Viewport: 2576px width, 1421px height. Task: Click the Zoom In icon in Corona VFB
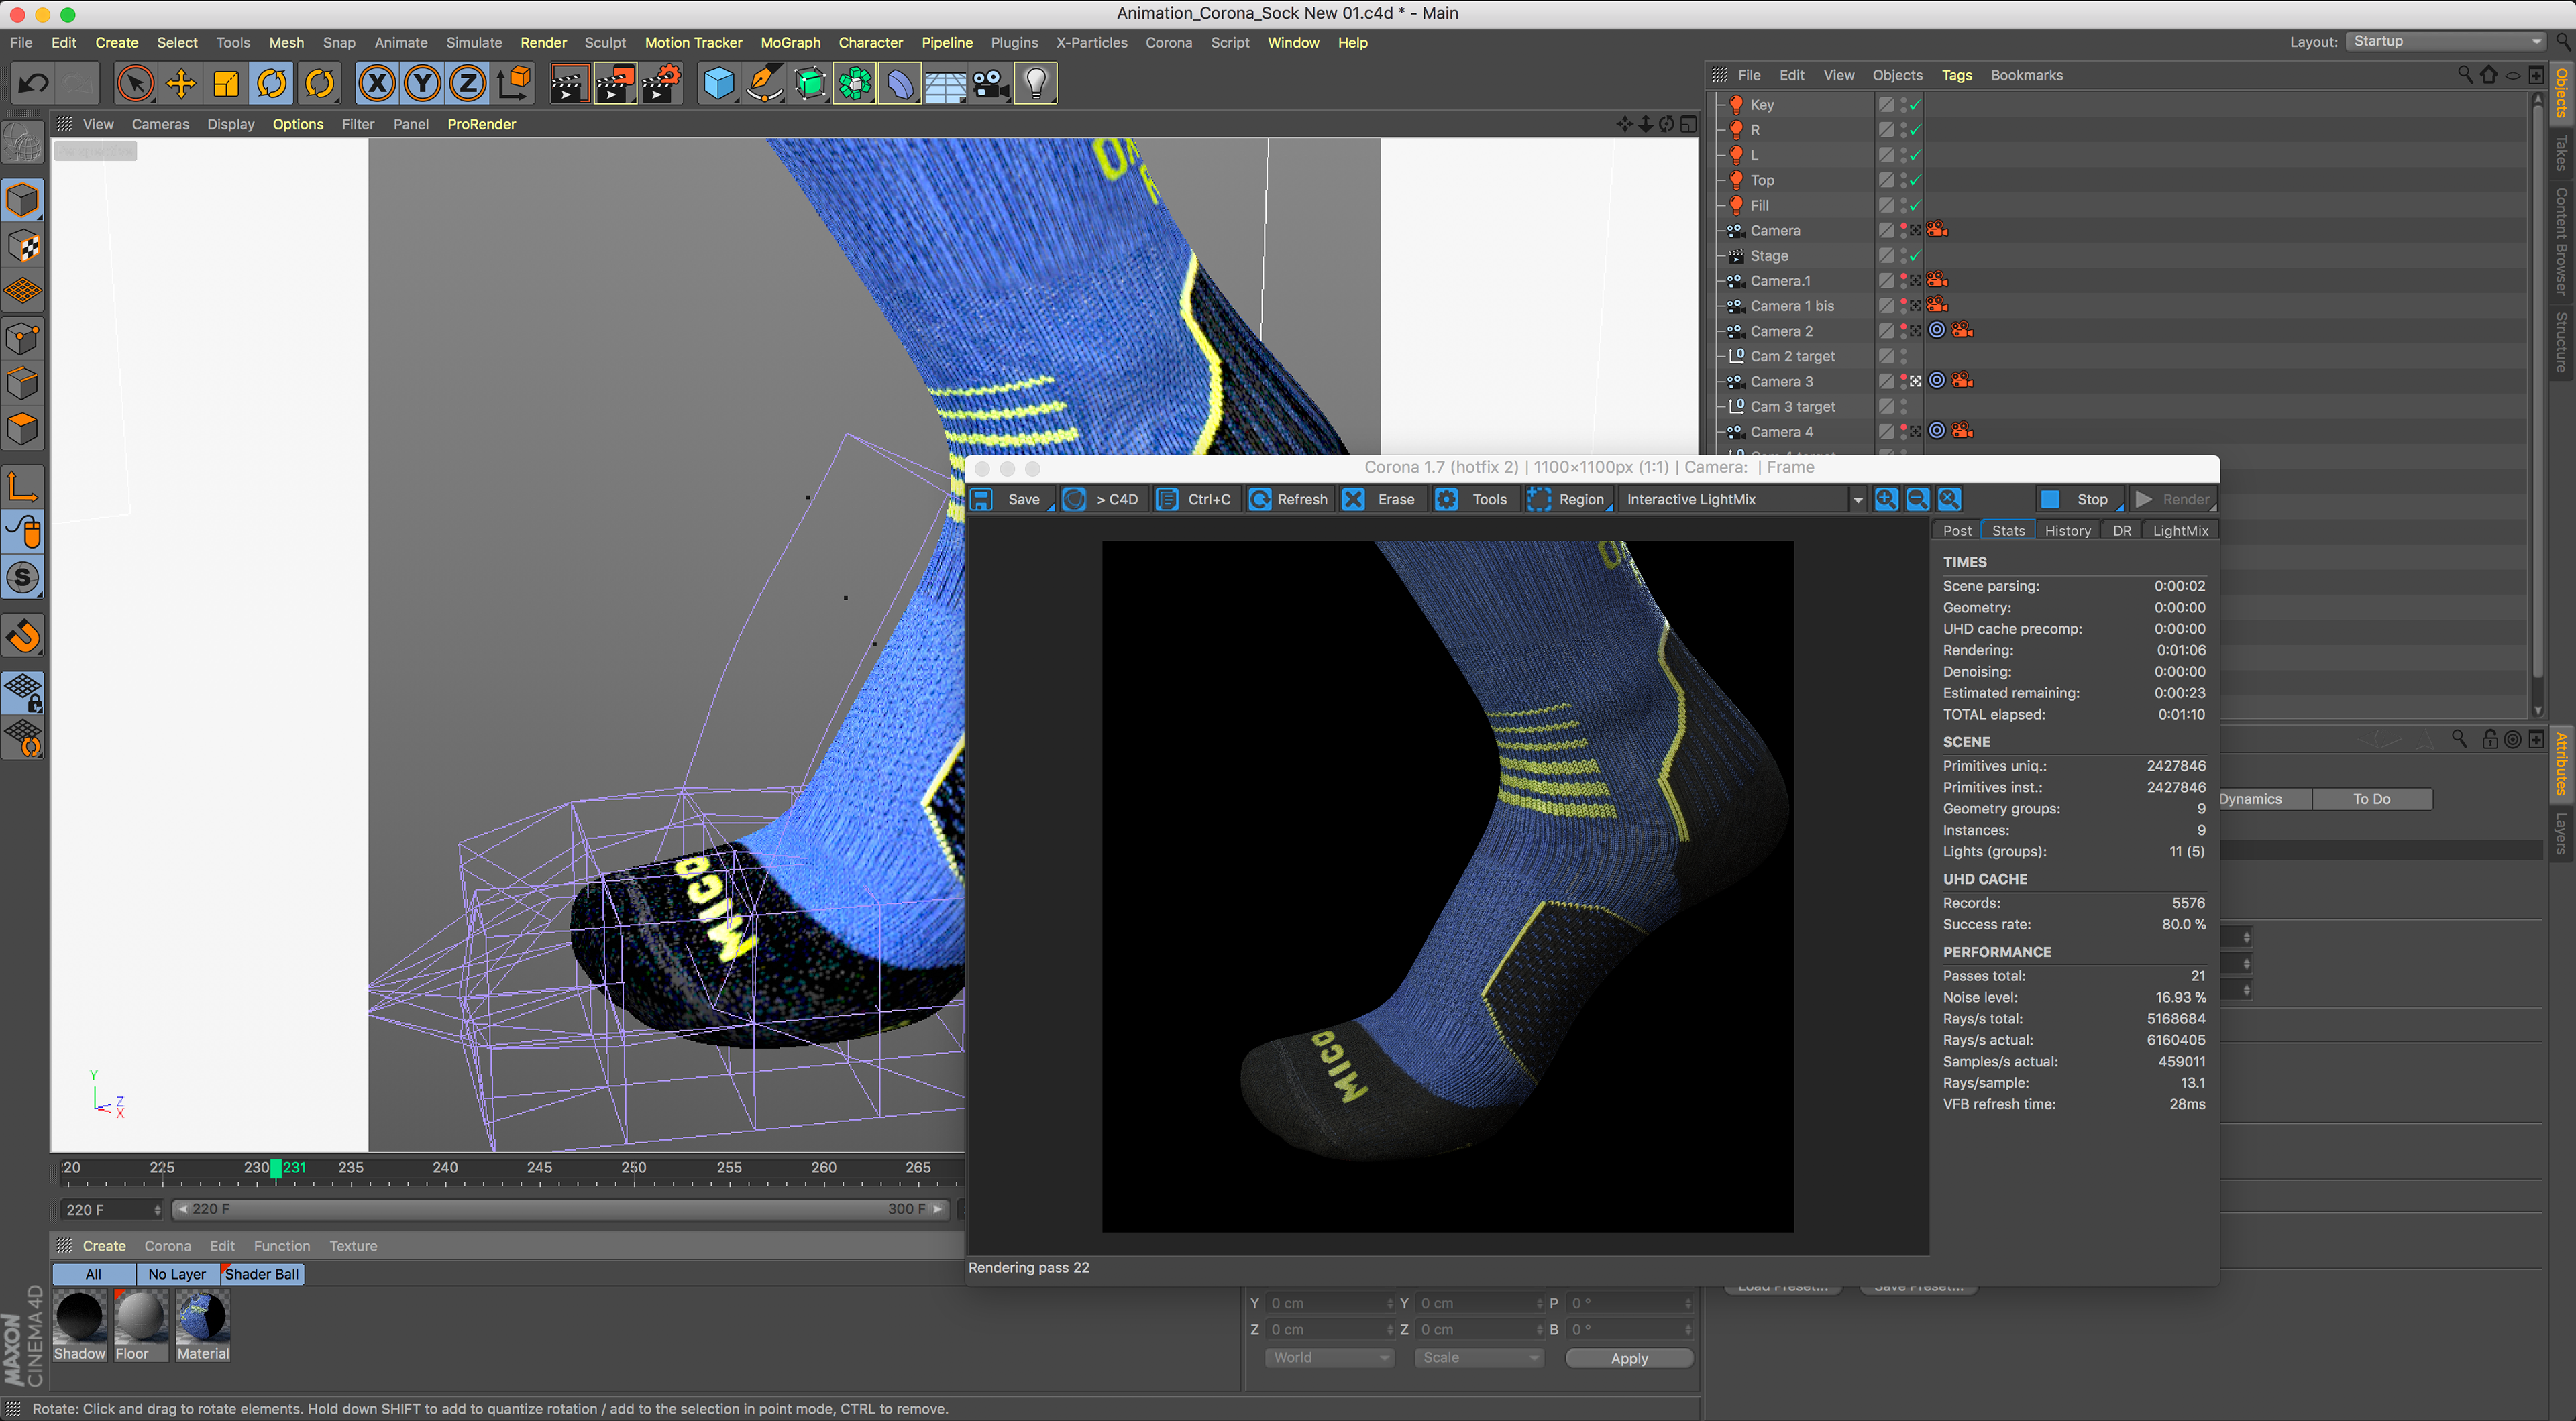point(1886,499)
